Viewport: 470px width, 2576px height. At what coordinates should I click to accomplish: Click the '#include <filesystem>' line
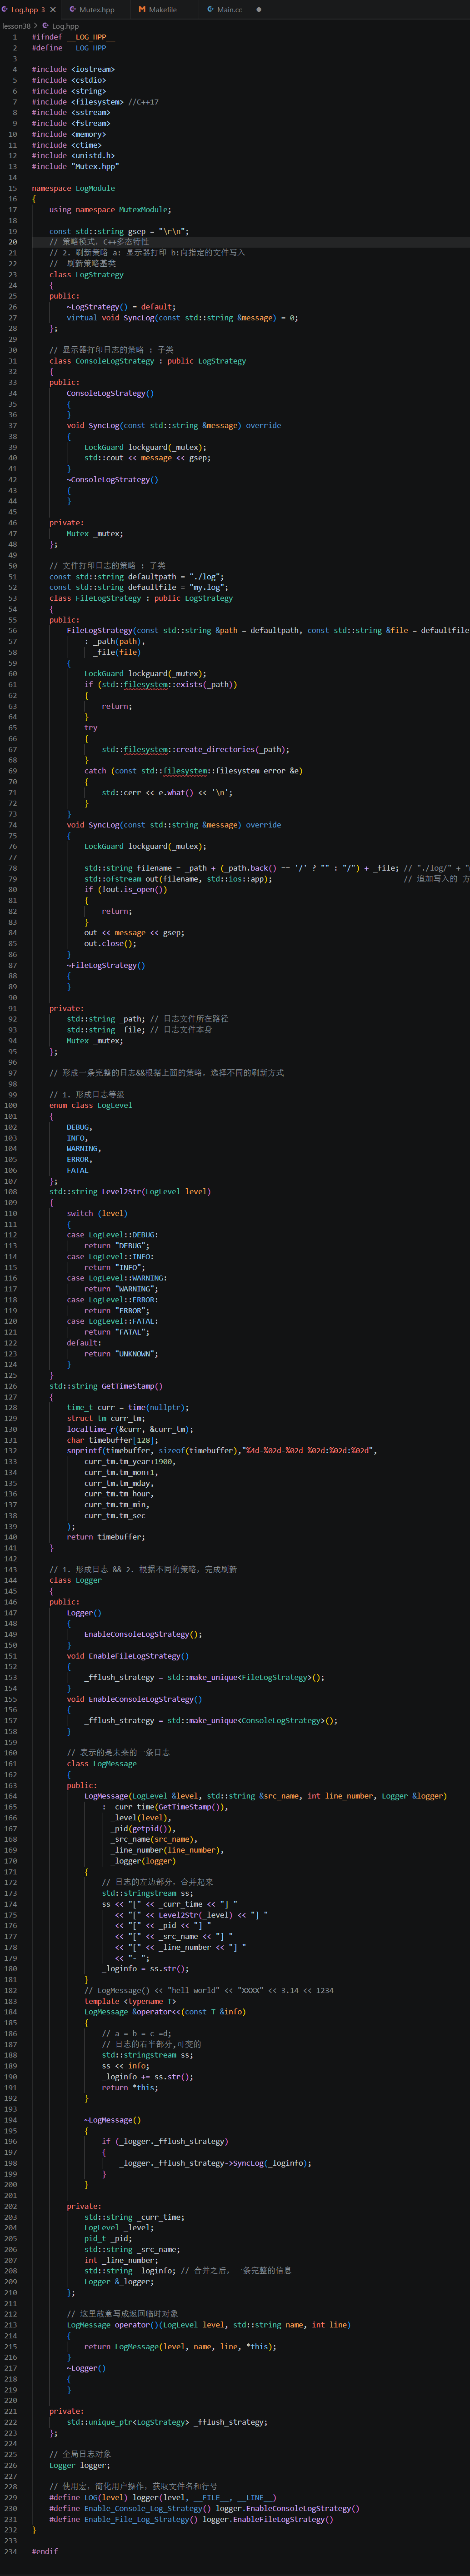78,102
